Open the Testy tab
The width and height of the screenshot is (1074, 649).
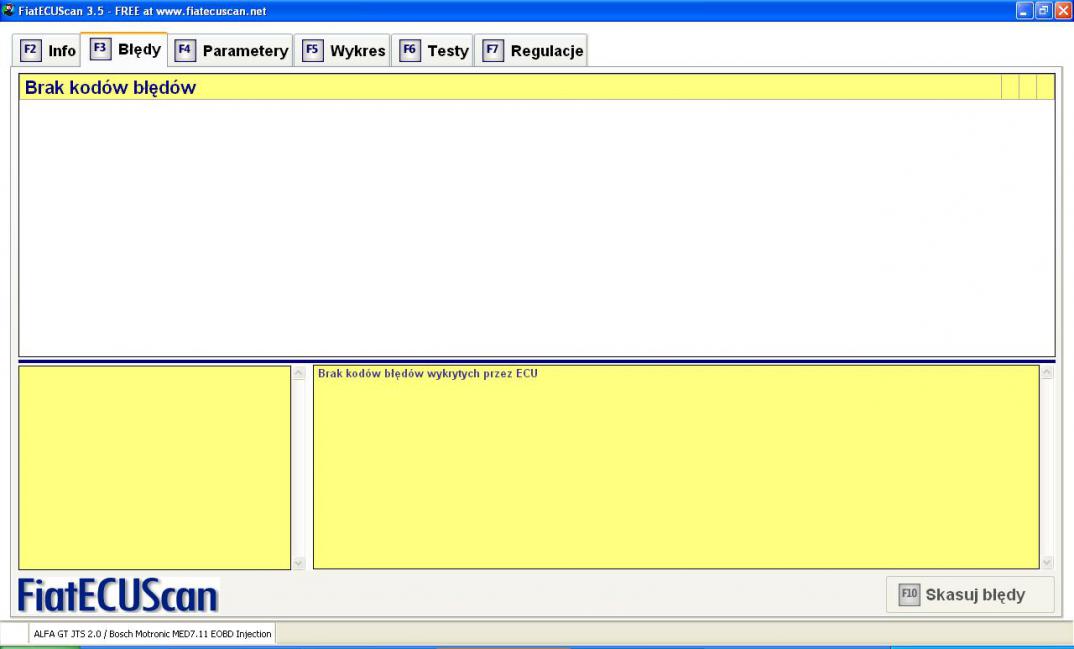[432, 51]
